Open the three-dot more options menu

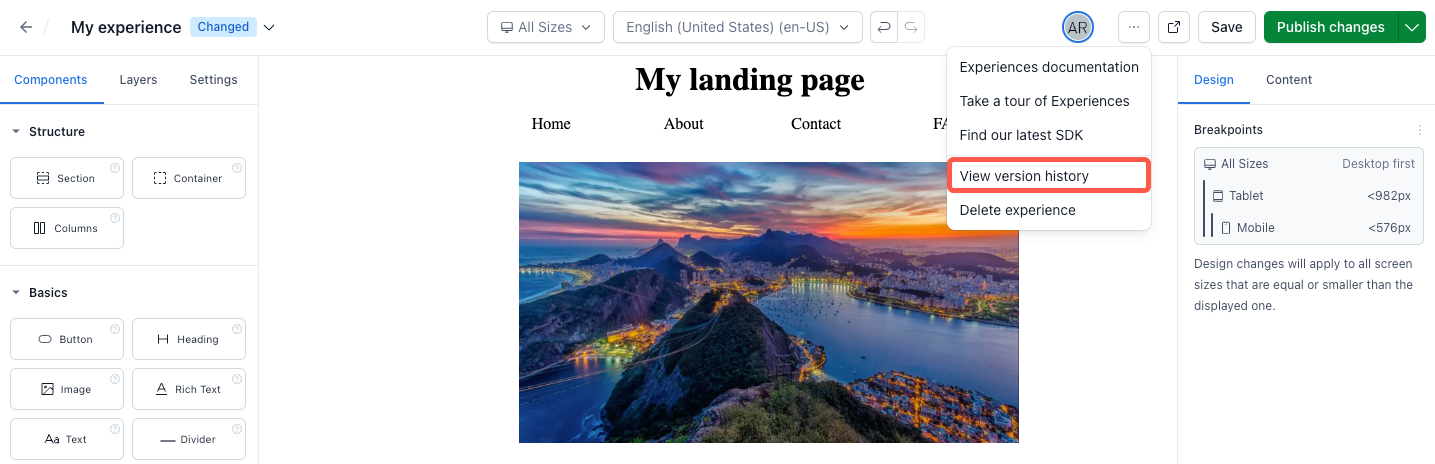coord(1134,27)
